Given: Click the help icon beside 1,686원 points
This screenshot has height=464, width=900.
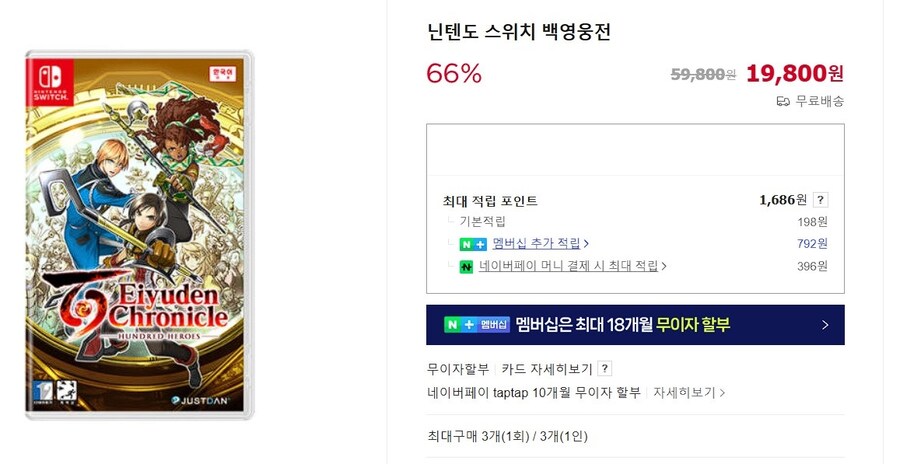Looking at the screenshot, I should click(x=820, y=200).
